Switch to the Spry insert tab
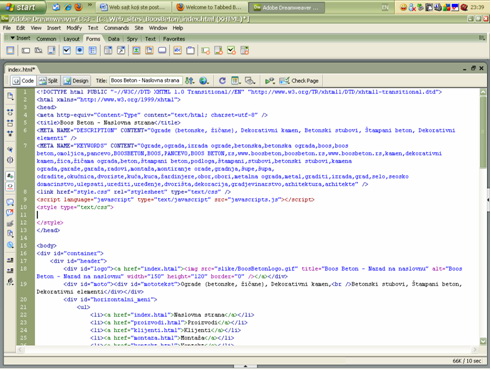Viewport: 491px width, 370px height. pos(132,39)
